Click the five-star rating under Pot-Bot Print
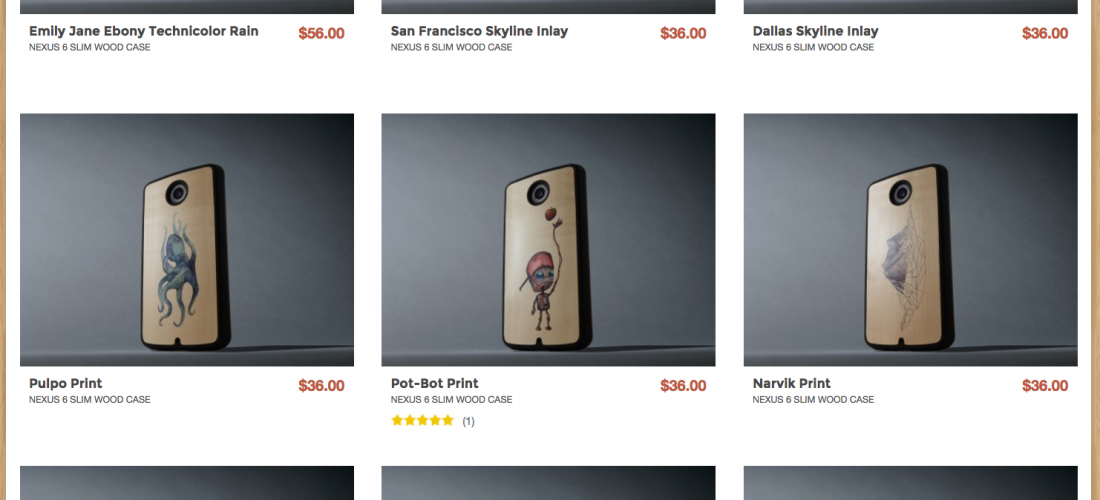1100x500 pixels. coord(422,421)
